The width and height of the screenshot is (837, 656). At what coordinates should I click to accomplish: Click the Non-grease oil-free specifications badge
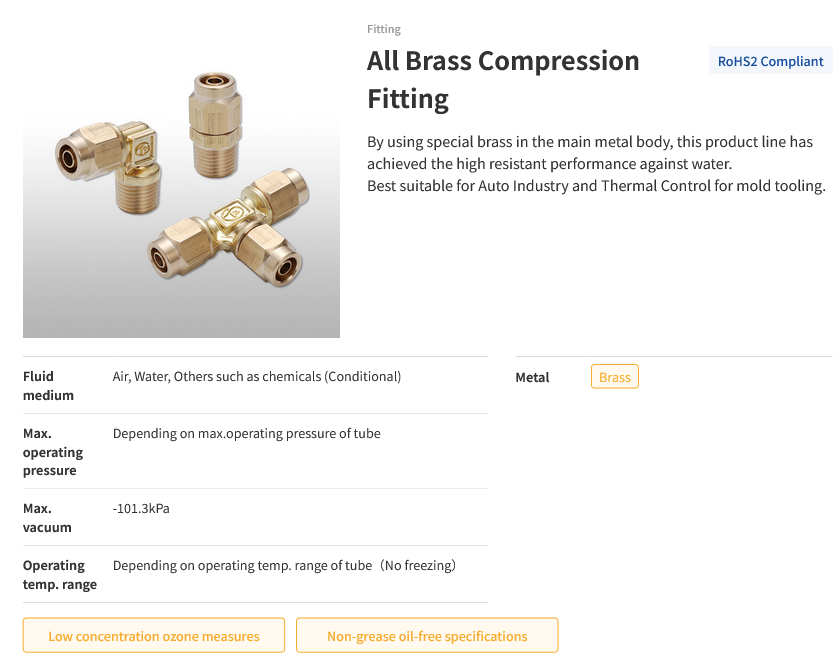[427, 635]
